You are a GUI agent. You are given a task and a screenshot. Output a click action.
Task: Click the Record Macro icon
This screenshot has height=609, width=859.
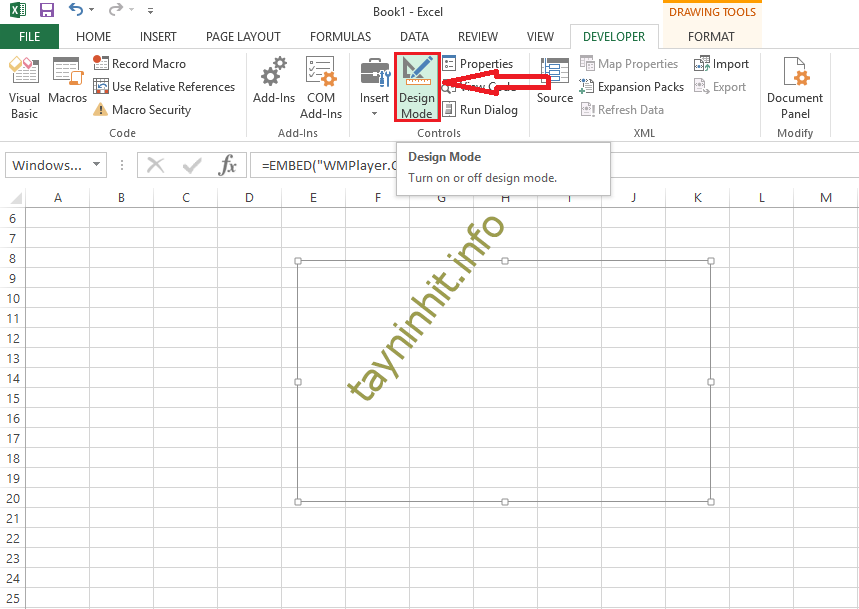pyautogui.click(x=101, y=64)
